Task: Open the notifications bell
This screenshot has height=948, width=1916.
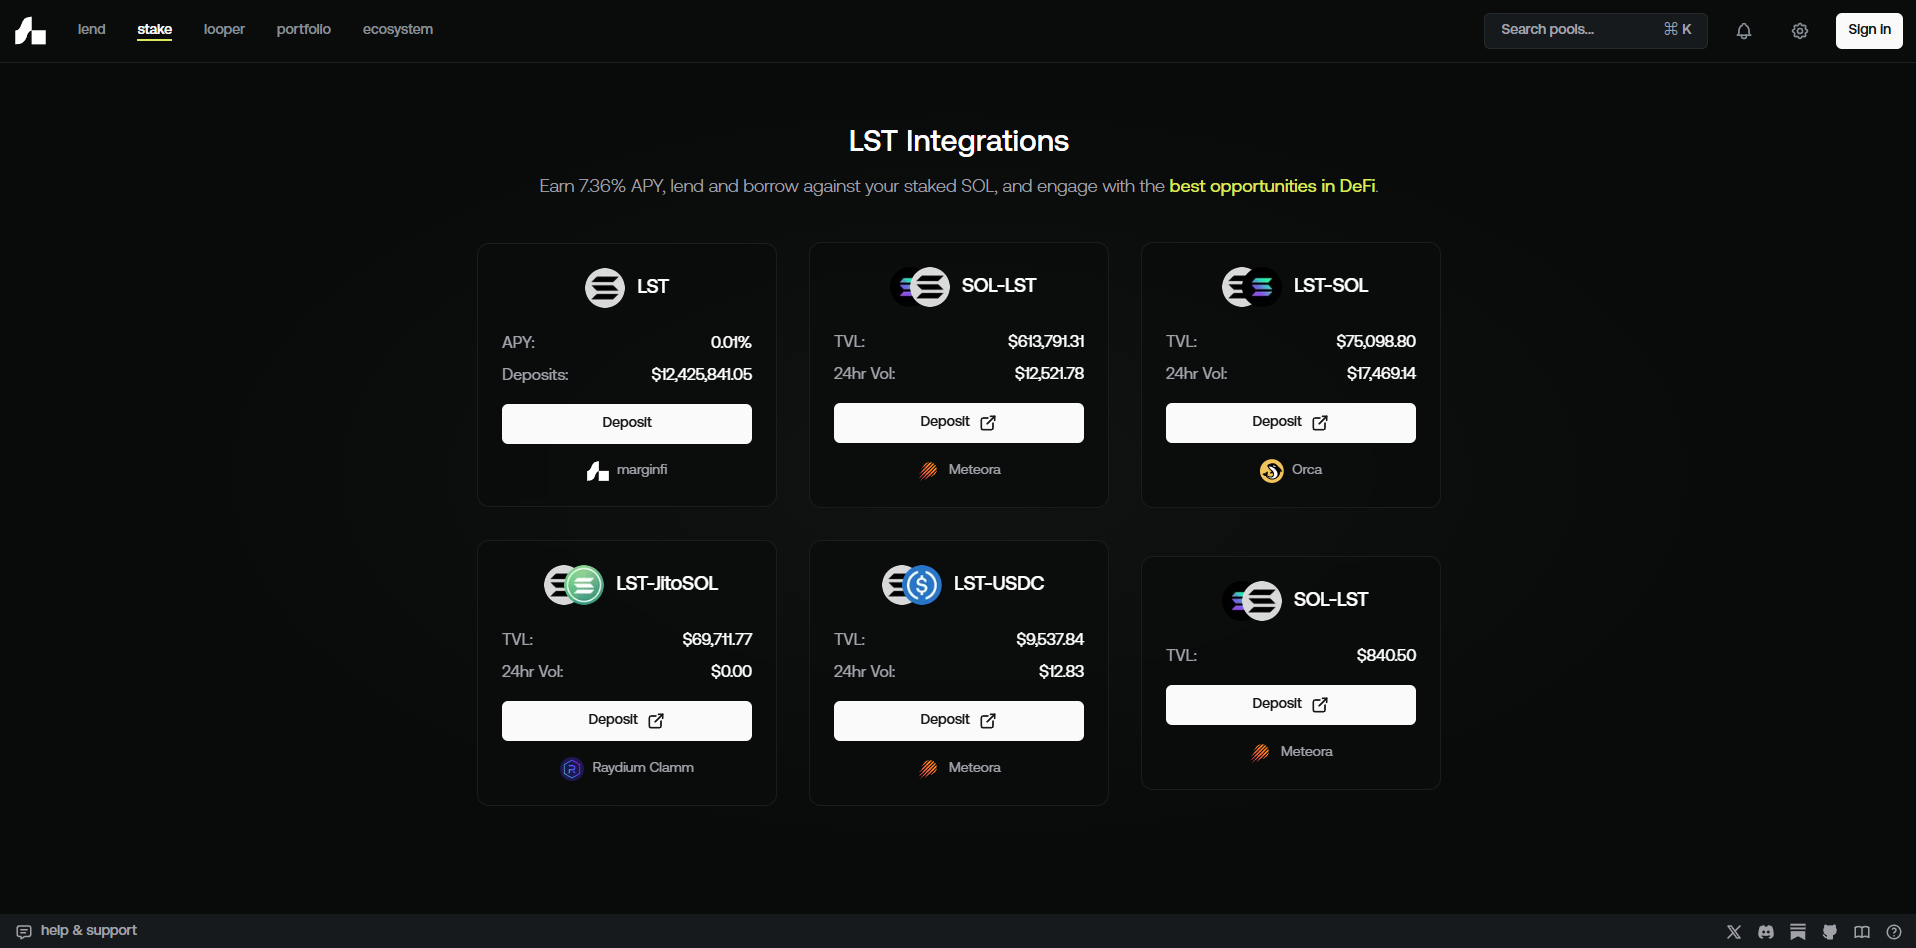Action: tap(1744, 31)
